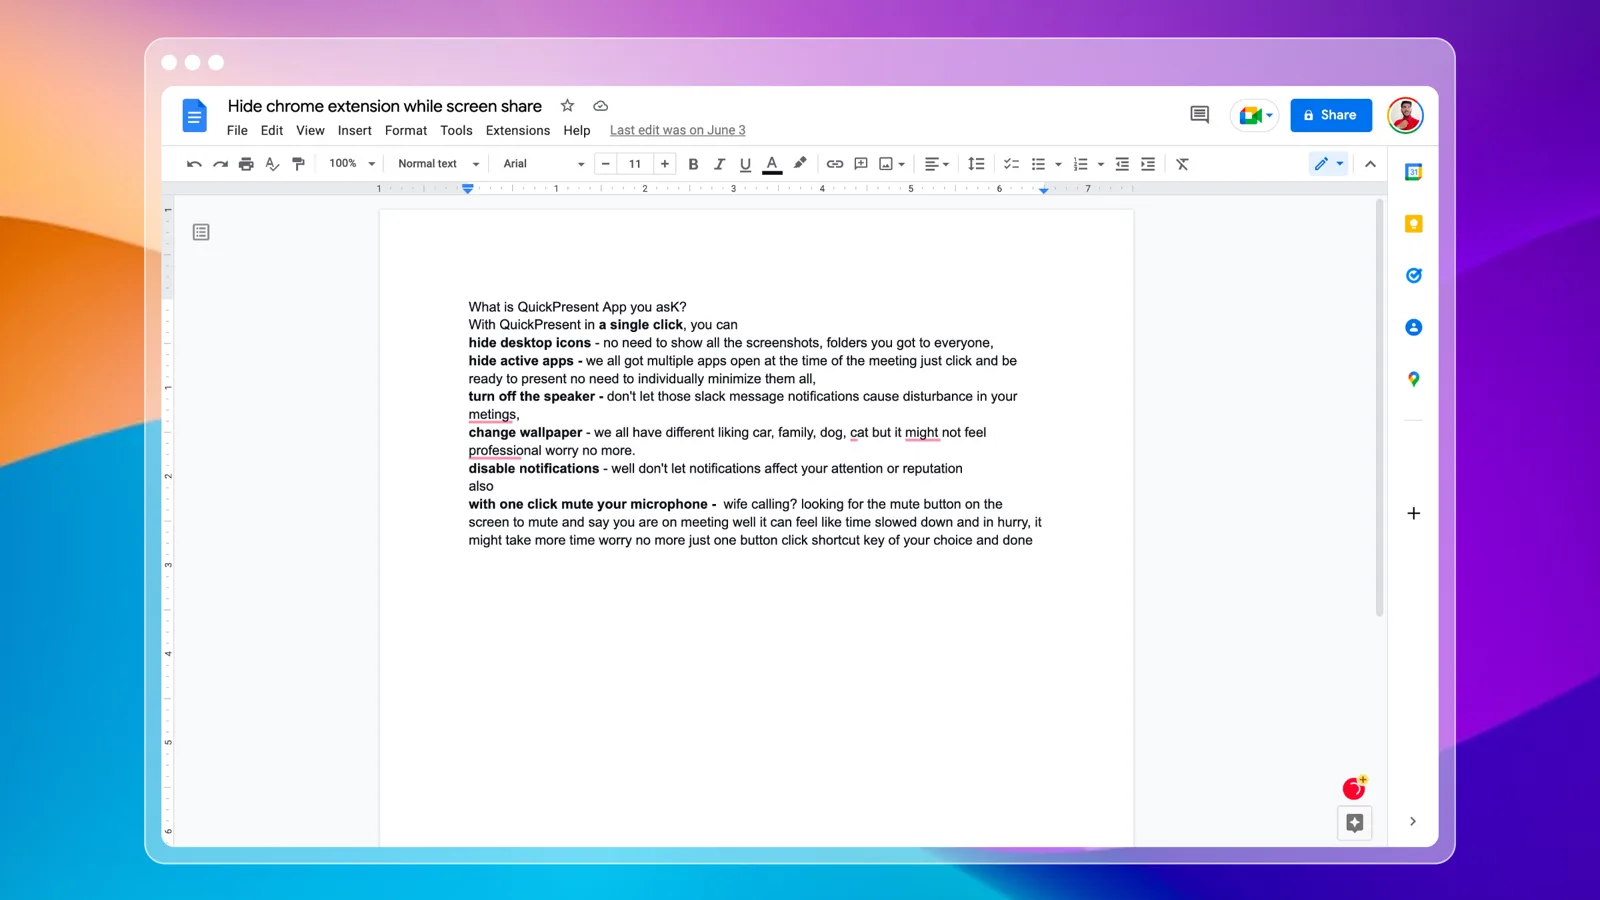Click the Undo arrow icon

point(194,164)
